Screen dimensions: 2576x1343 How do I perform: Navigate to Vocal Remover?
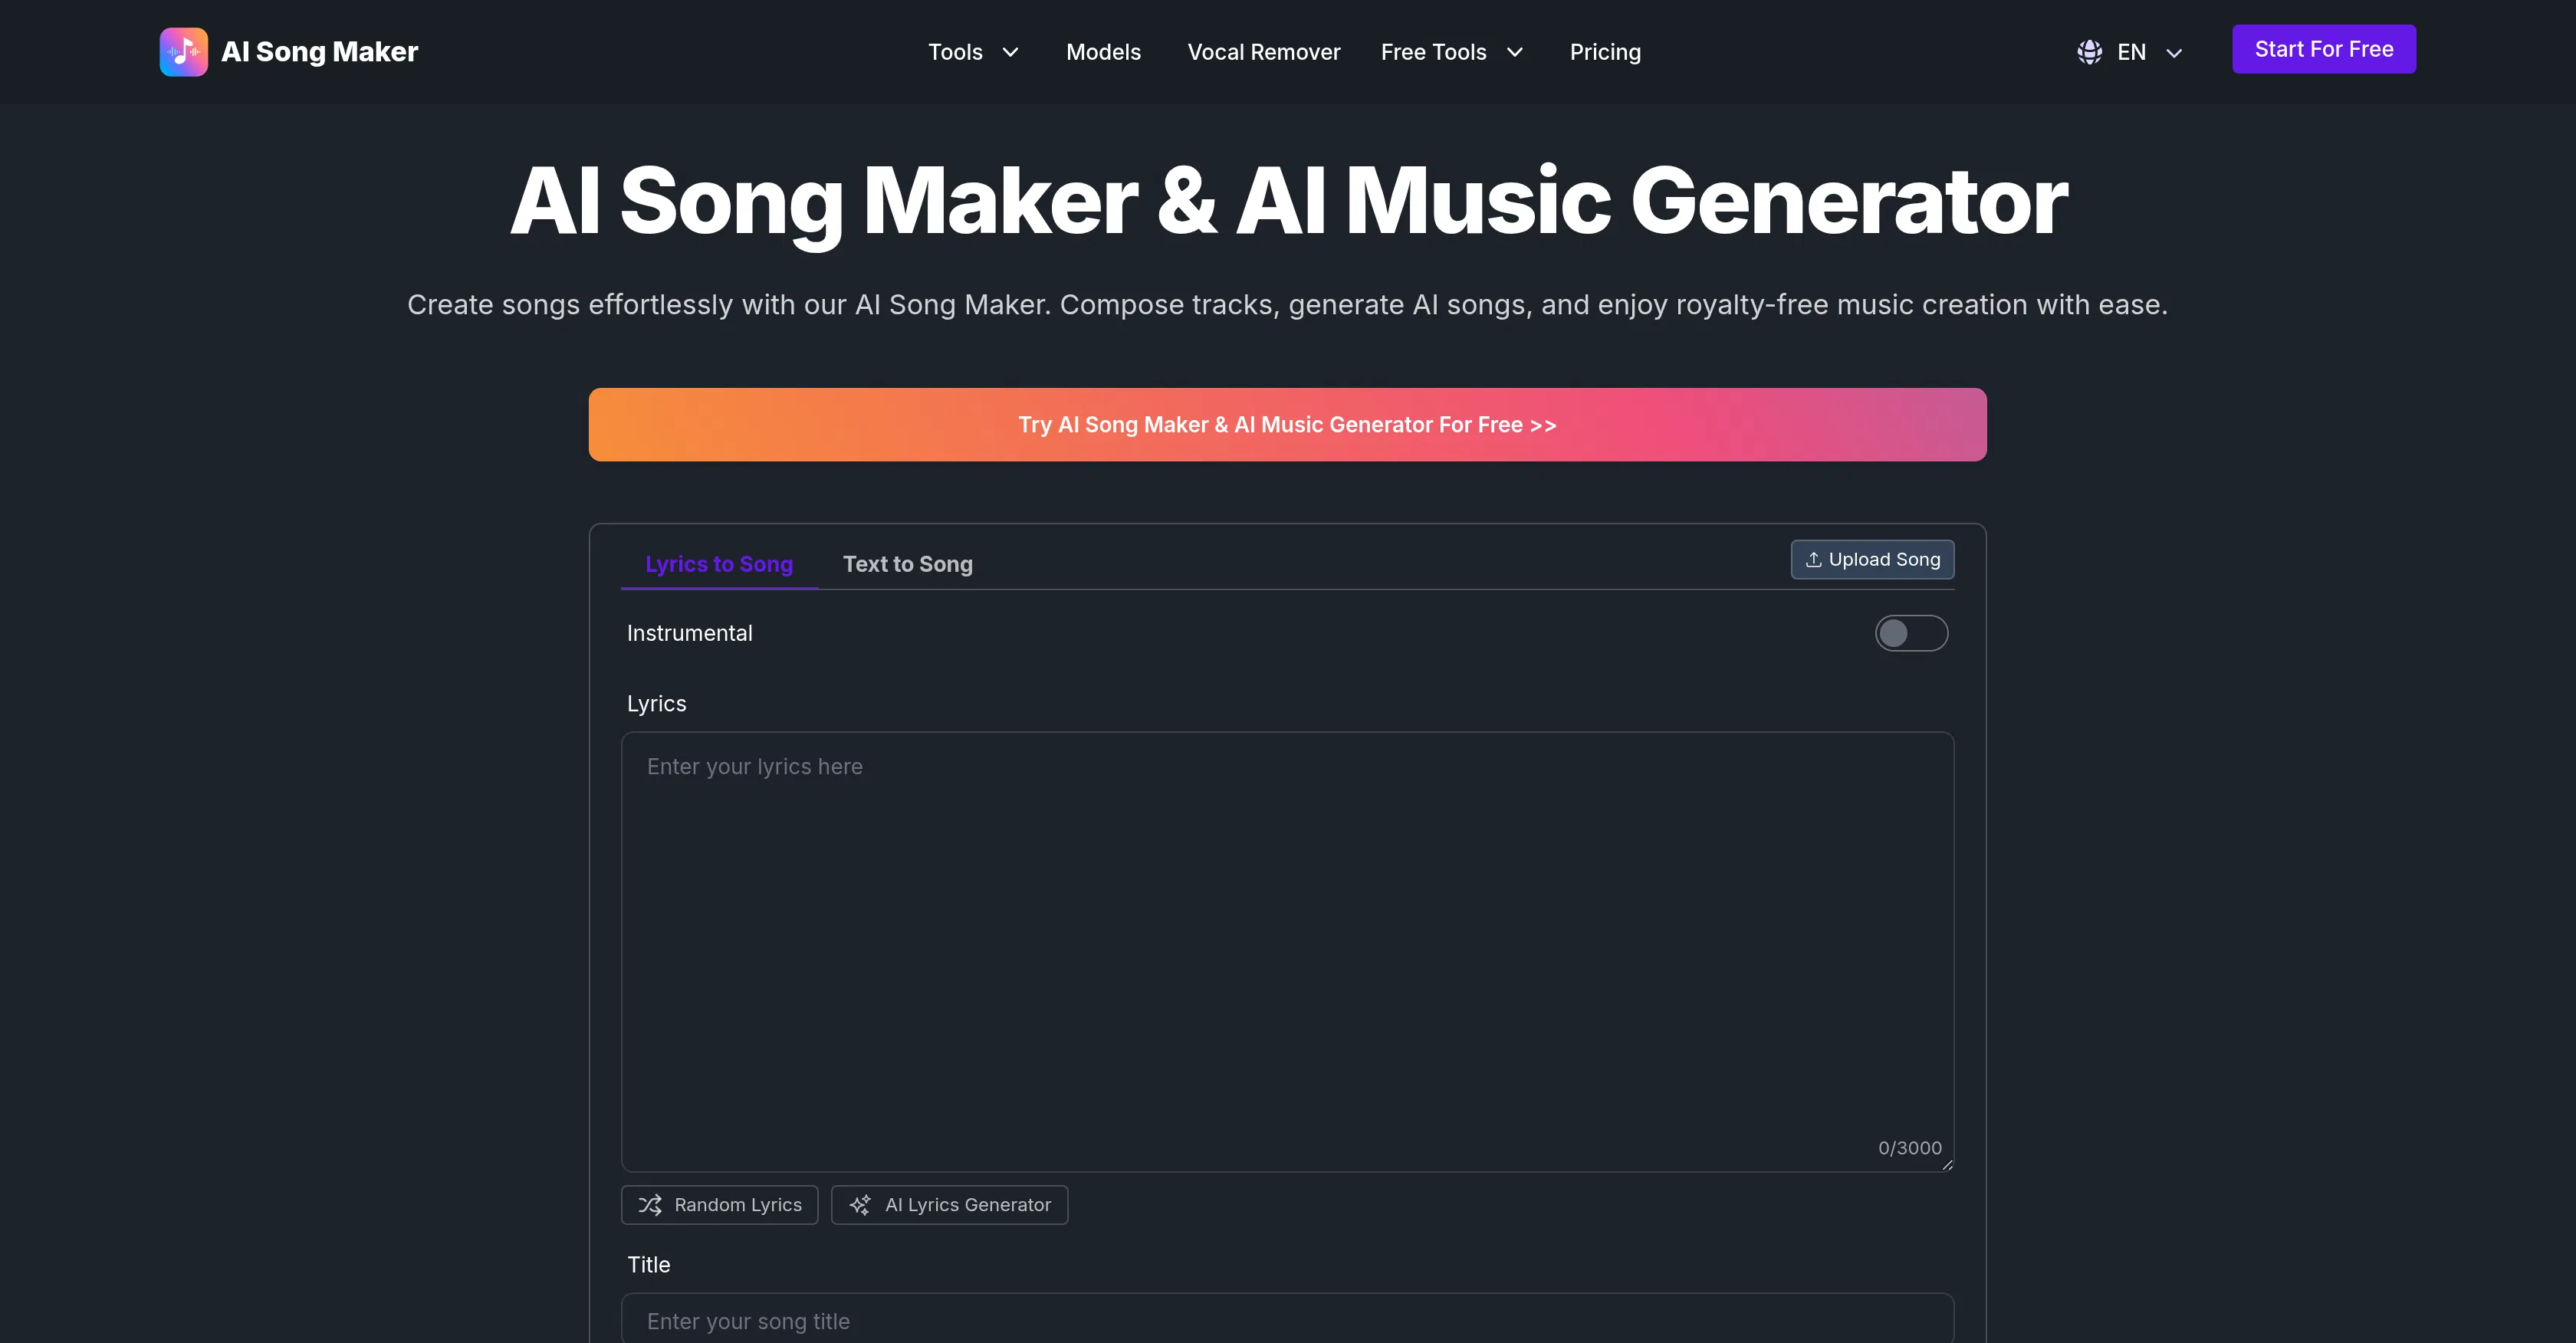pyautogui.click(x=1263, y=51)
